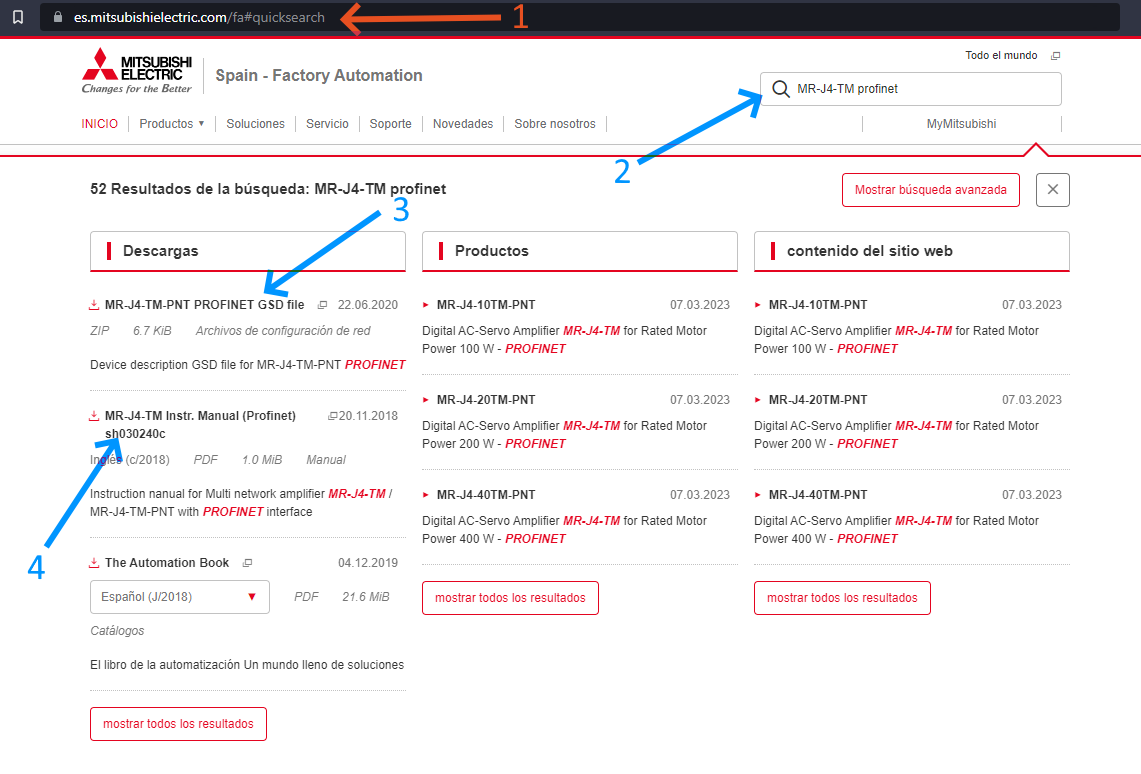Click the '52 Resultados de la búsqueda' heading
This screenshot has width=1141, height=774.
[268, 189]
